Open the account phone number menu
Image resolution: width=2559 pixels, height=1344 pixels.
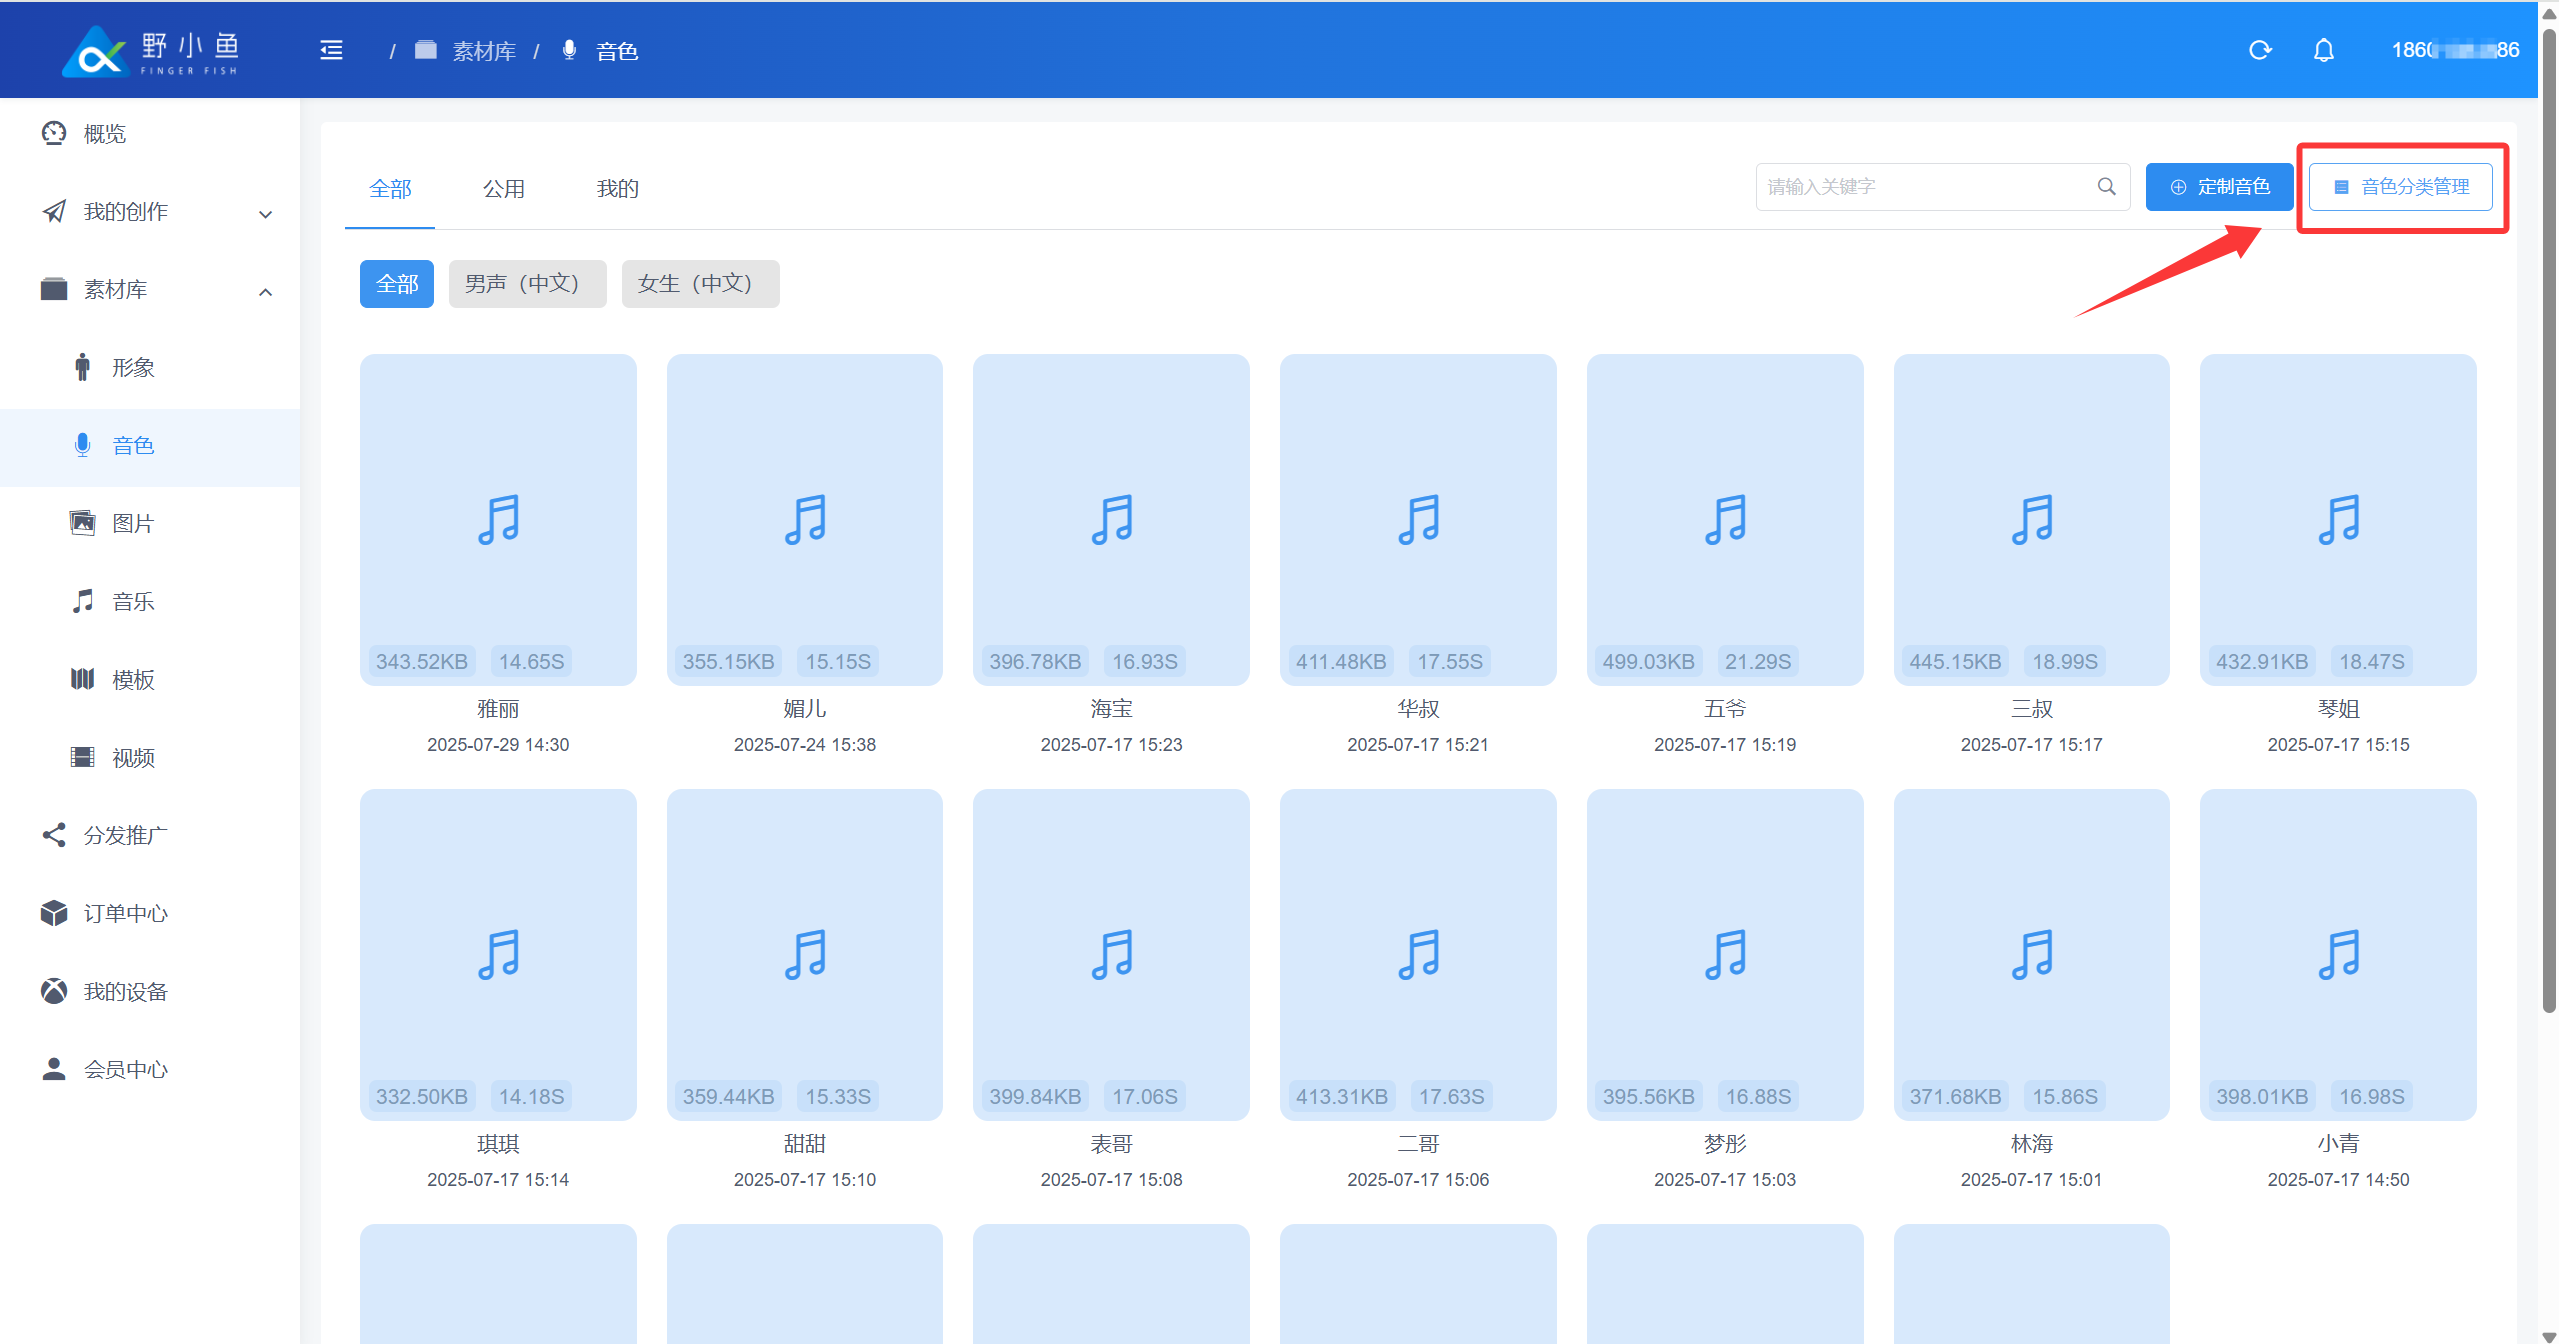click(x=2454, y=50)
